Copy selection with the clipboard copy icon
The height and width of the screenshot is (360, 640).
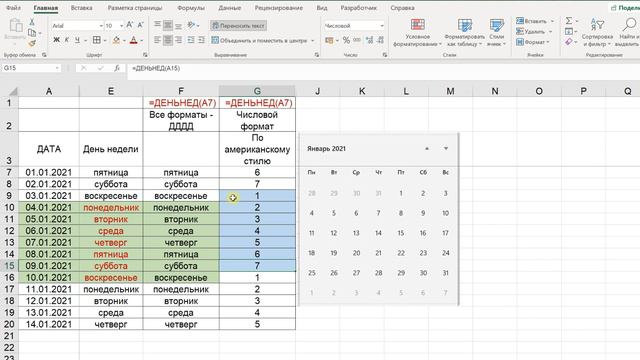[32, 33]
